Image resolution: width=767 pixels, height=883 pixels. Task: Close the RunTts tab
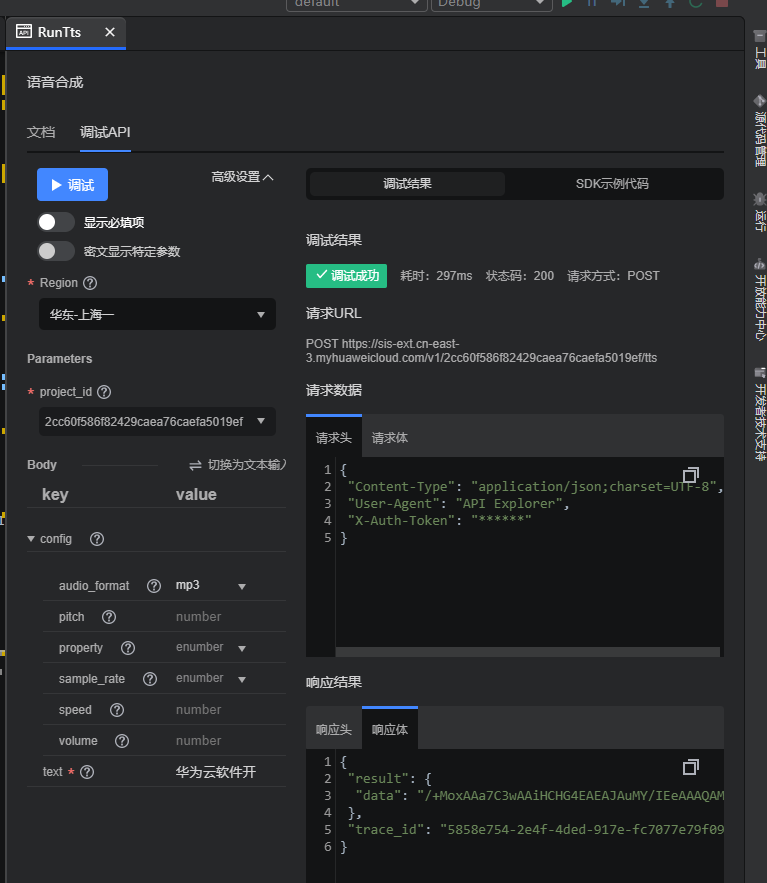point(110,32)
